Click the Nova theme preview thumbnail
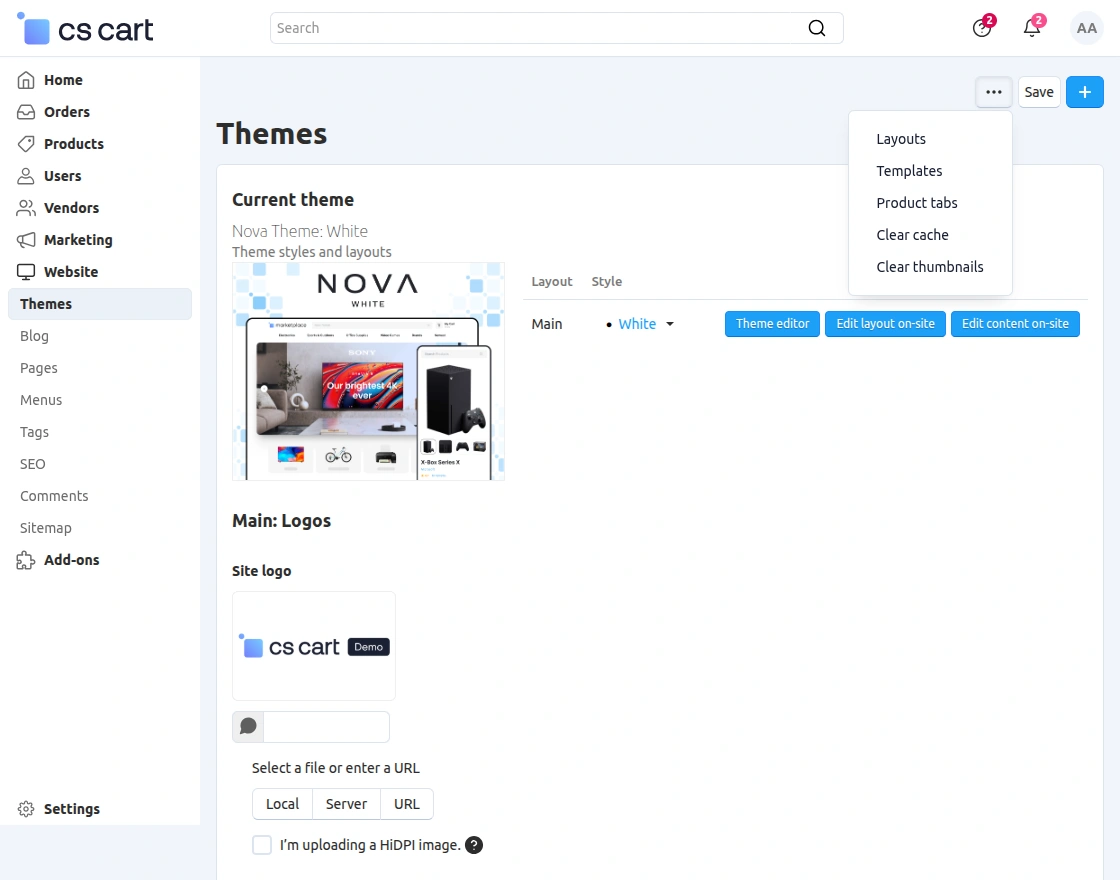Image resolution: width=1120 pixels, height=880 pixels. [x=368, y=371]
